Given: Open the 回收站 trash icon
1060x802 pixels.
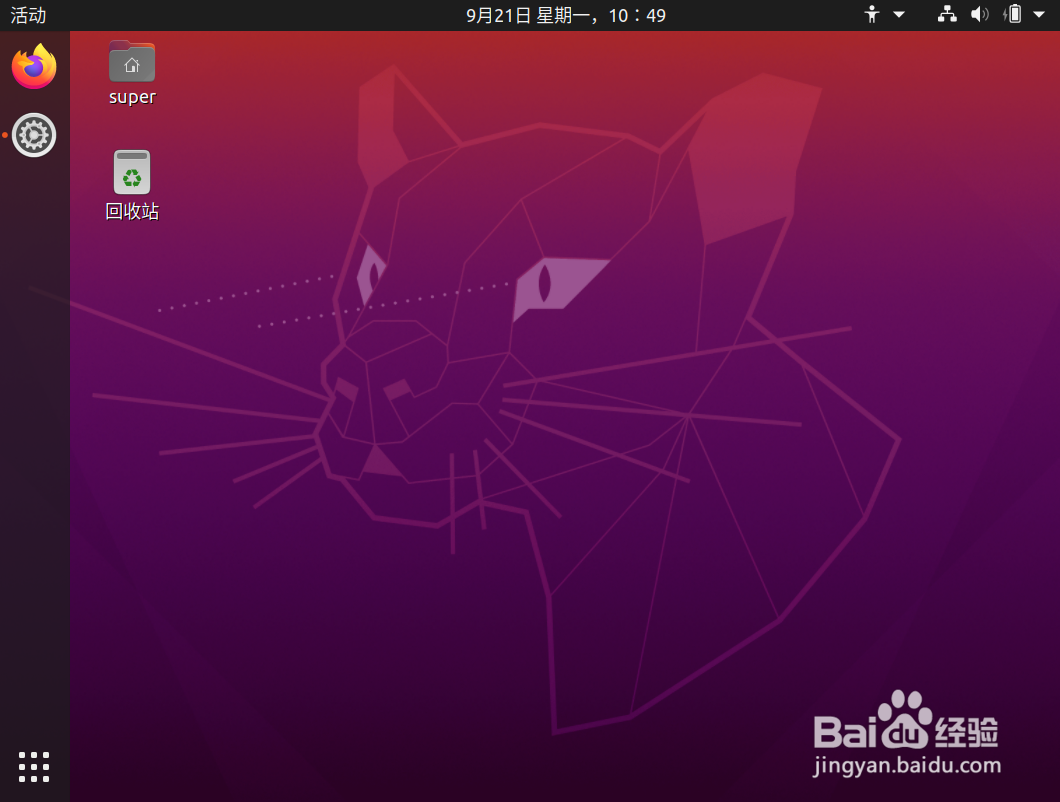Looking at the screenshot, I should point(132,172).
